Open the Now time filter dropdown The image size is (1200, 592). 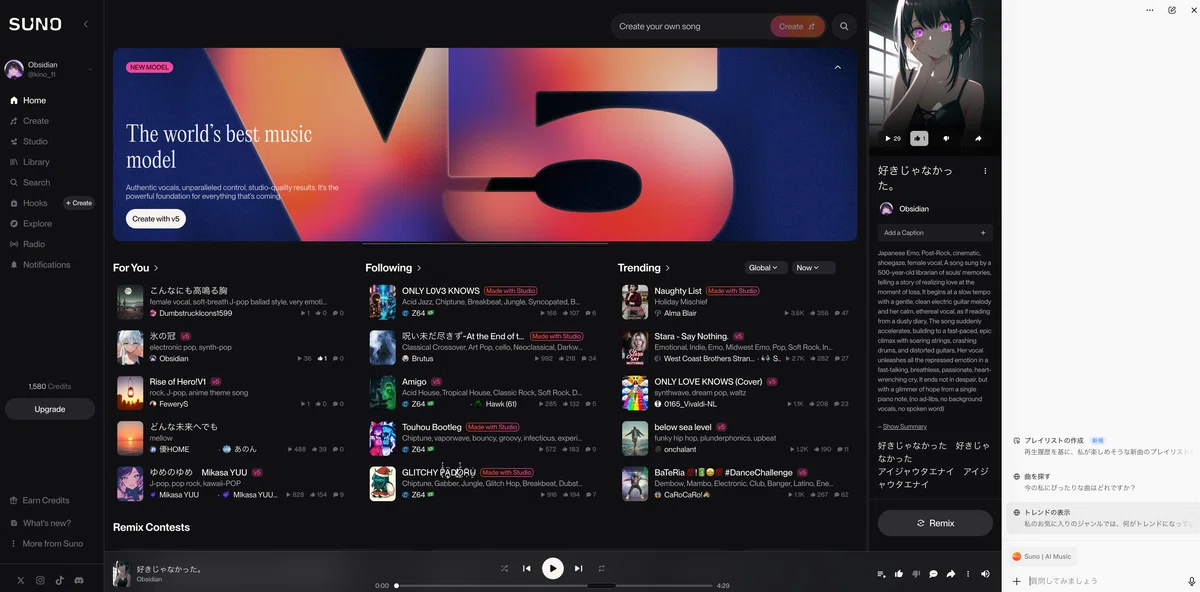pos(813,268)
